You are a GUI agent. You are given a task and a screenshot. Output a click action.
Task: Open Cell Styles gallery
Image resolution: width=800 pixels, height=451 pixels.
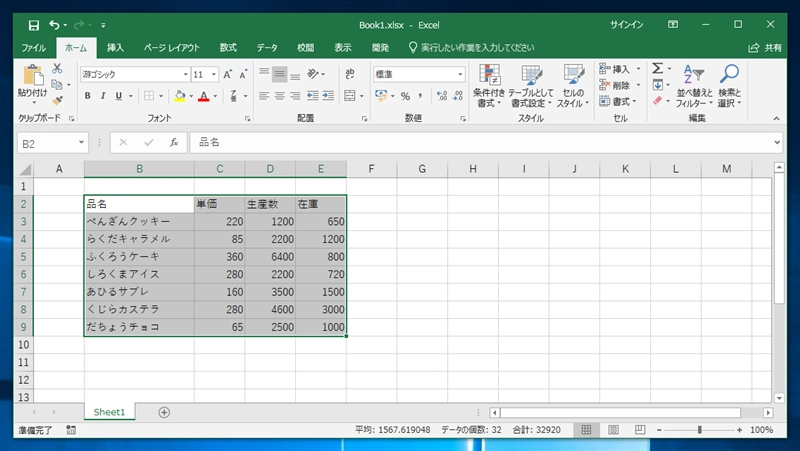pyautogui.click(x=573, y=86)
